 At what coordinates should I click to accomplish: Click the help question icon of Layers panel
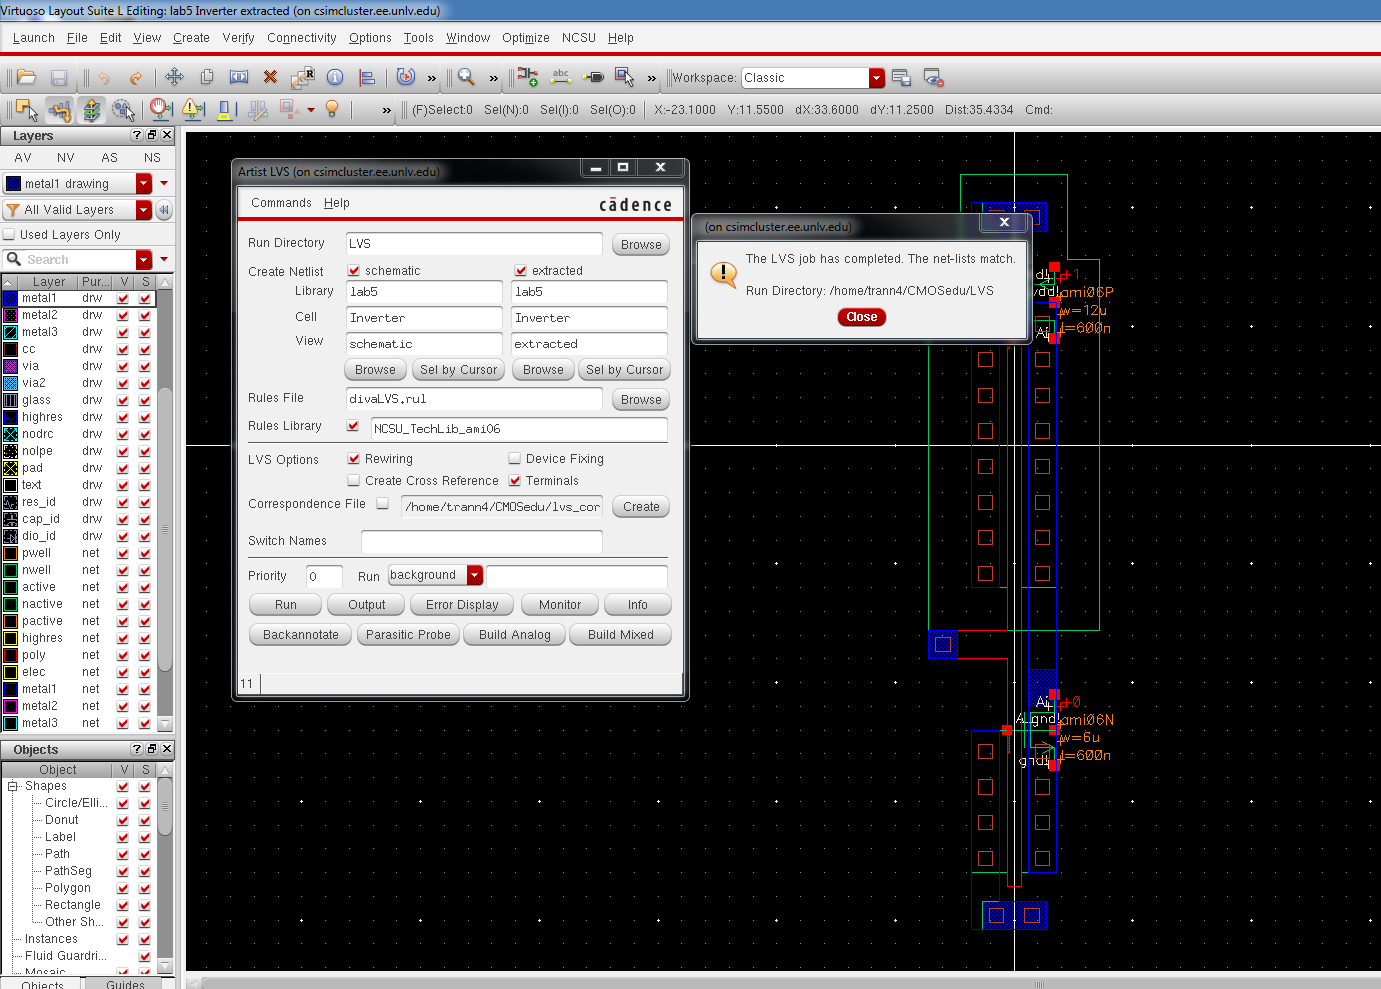[x=137, y=135]
